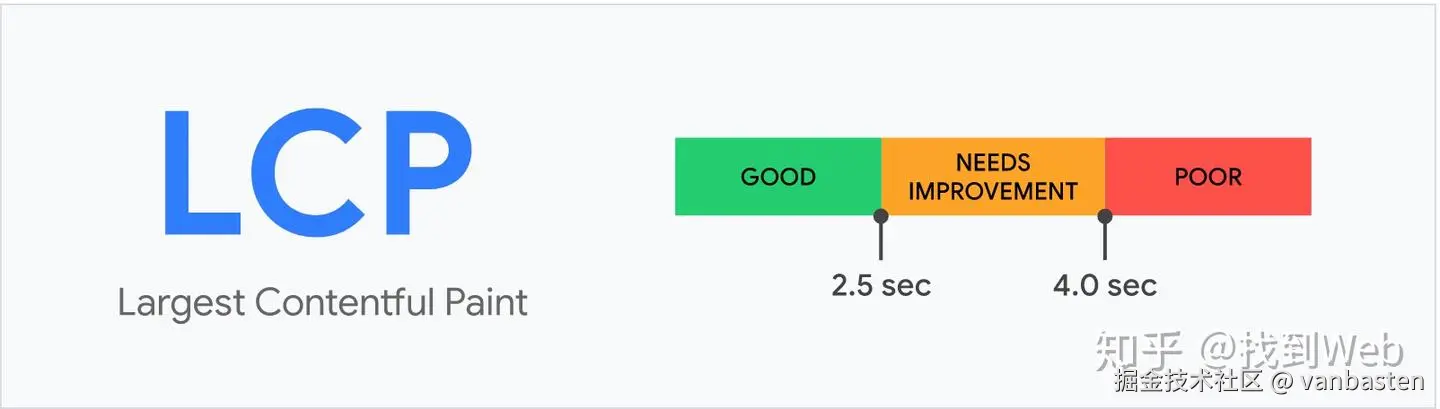
Task: Select the word "Paint" in the caption
Action: click(x=484, y=302)
